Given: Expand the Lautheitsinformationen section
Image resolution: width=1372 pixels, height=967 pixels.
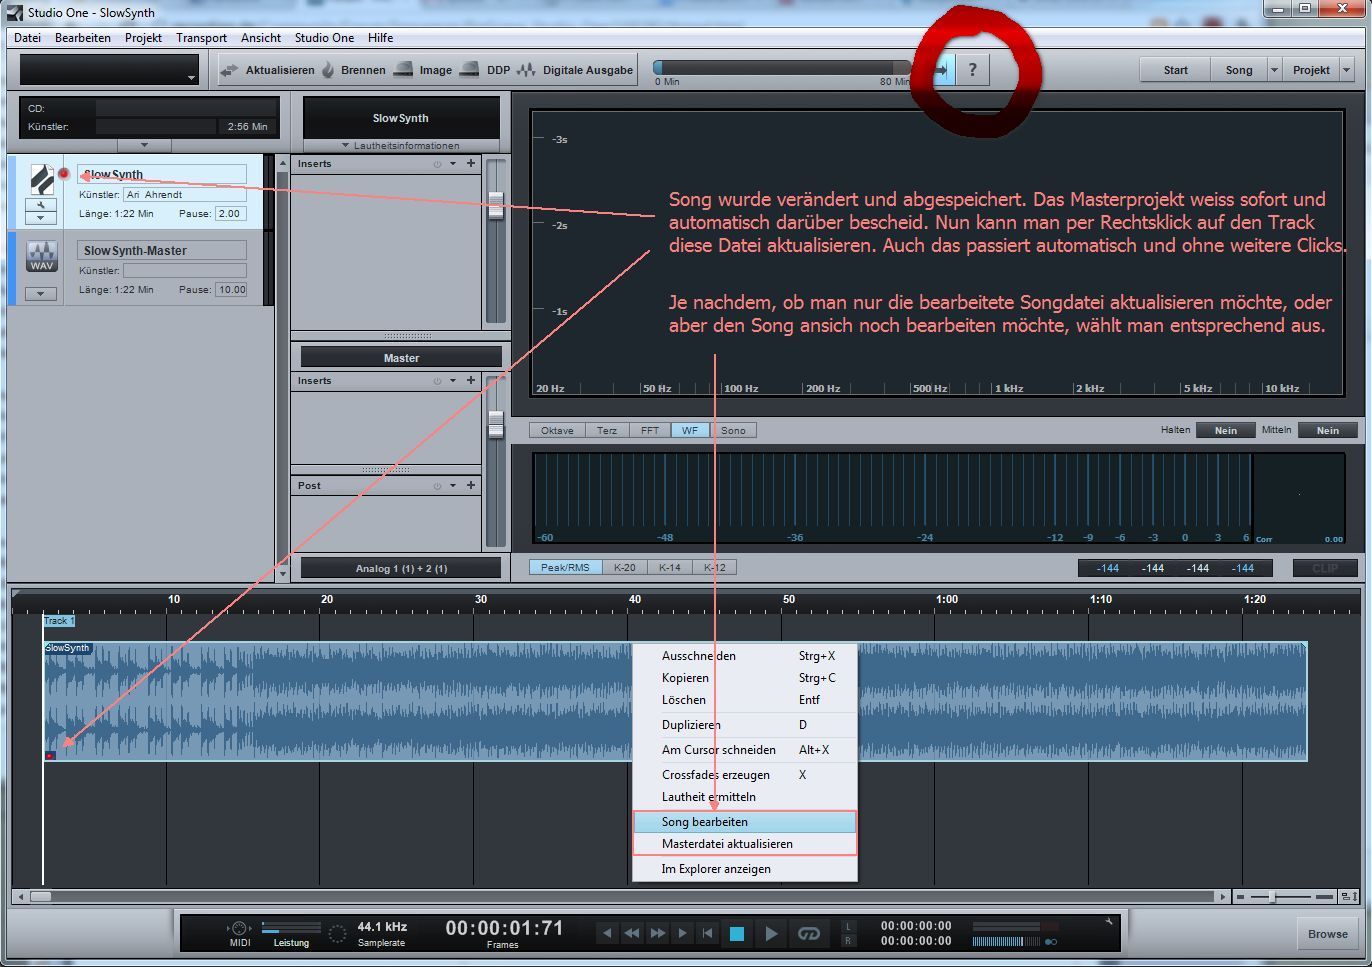Looking at the screenshot, I should pos(401,145).
